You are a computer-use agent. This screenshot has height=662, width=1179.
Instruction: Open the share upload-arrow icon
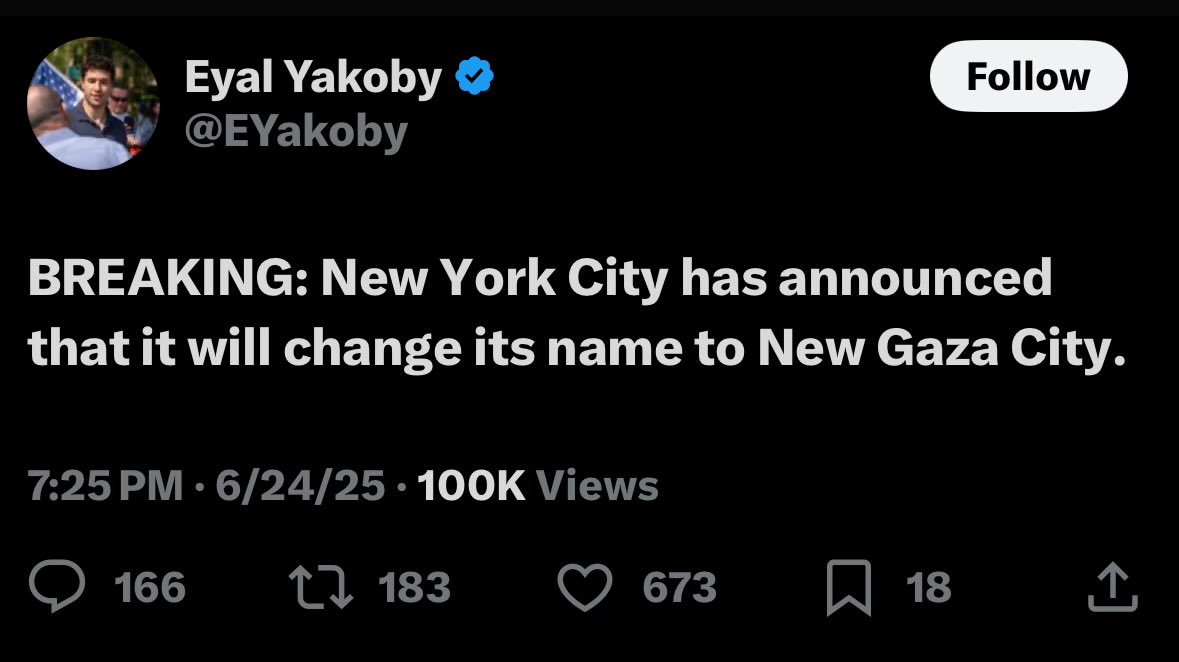coord(1112,588)
